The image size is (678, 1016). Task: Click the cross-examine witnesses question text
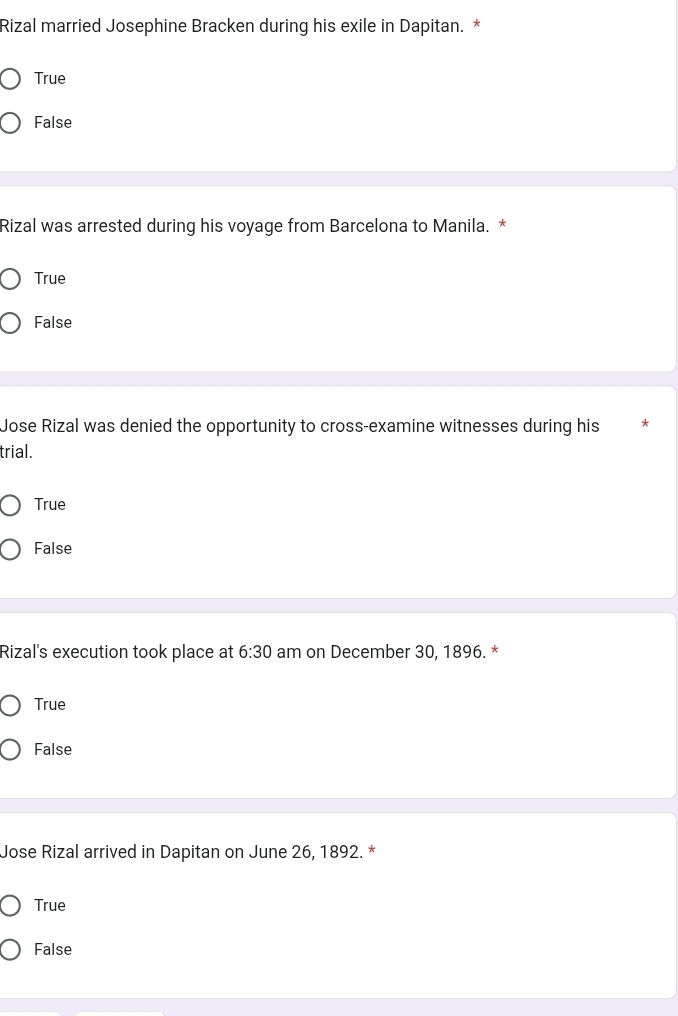299,439
